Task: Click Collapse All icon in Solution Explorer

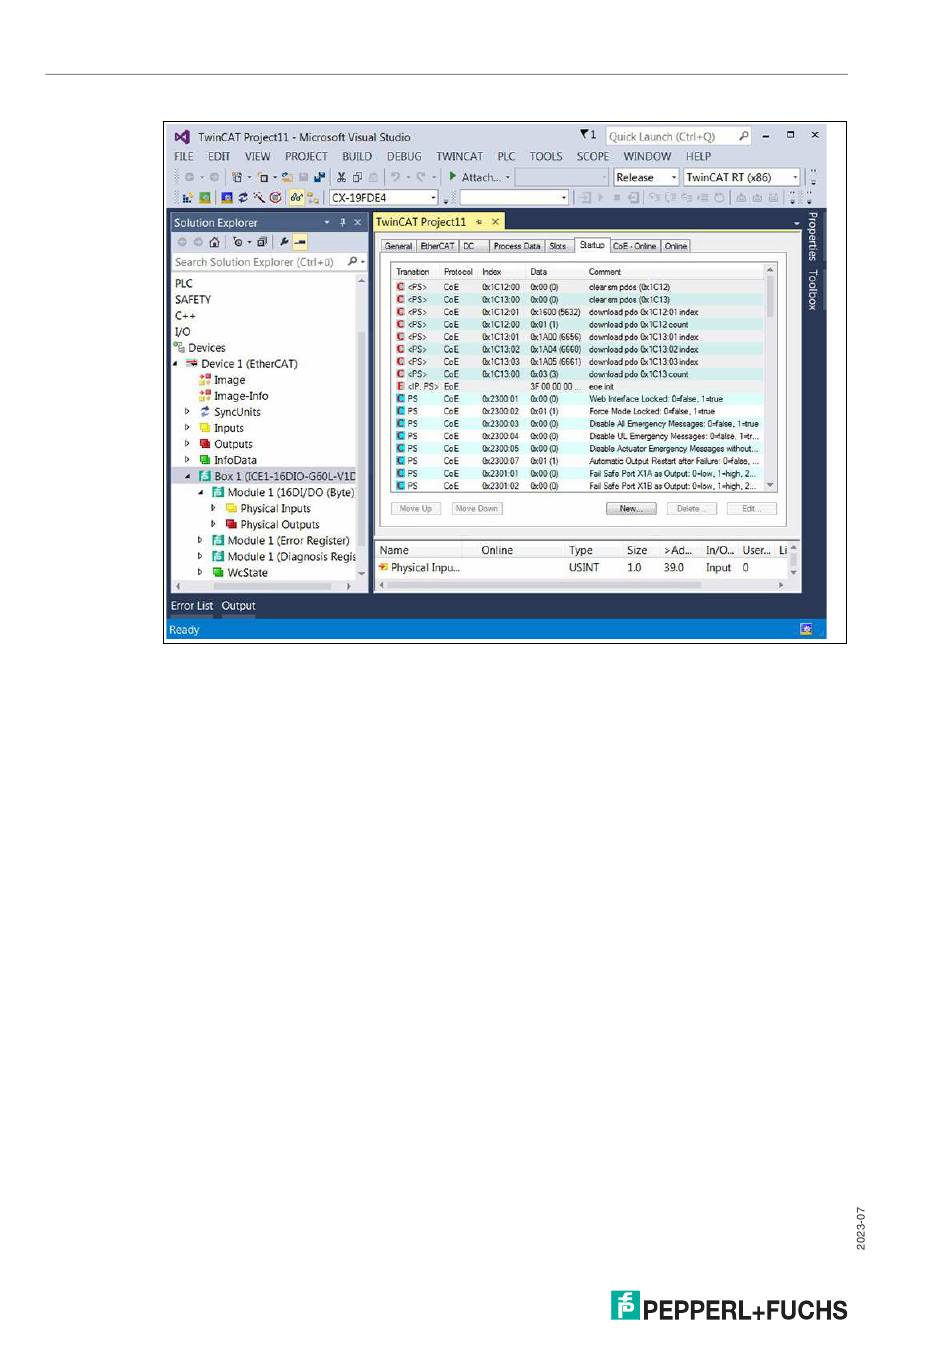Action: pos(262,242)
